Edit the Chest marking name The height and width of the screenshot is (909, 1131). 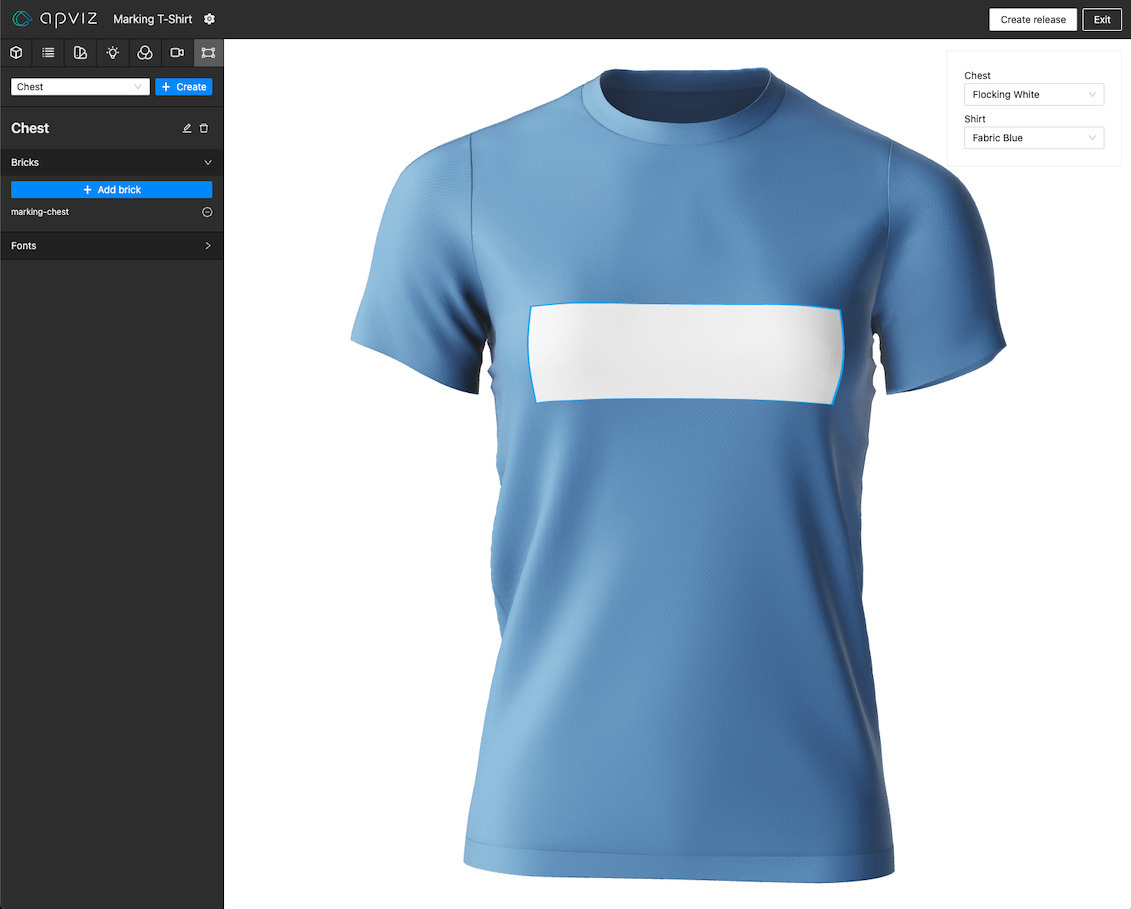point(187,129)
